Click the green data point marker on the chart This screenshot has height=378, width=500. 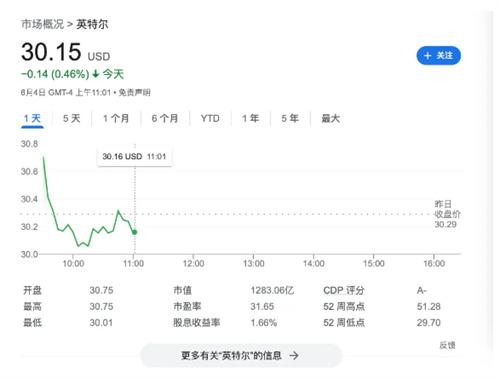click(135, 232)
